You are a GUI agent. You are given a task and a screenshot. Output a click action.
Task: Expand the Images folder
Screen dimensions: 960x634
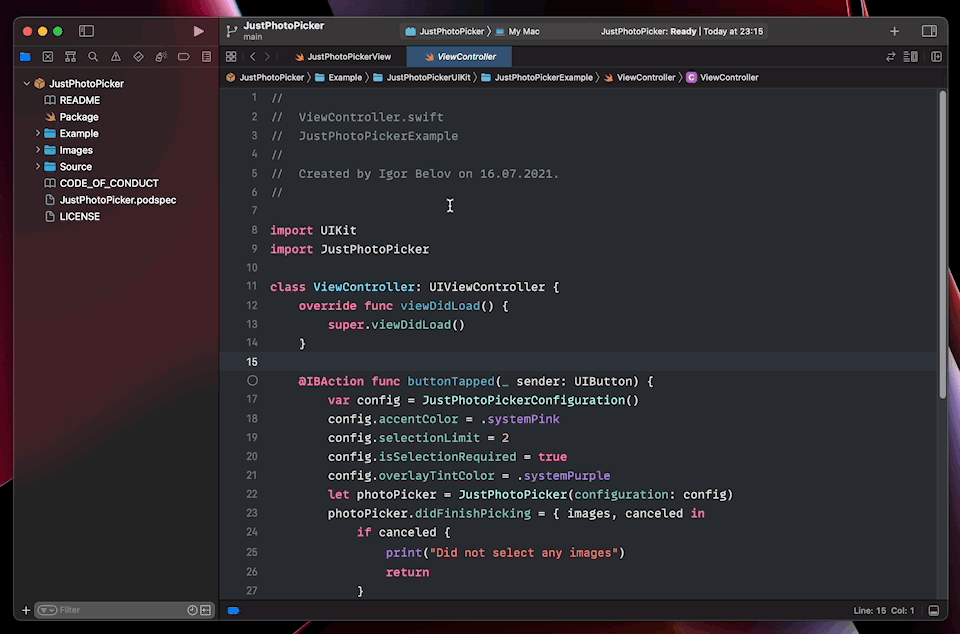click(x=37, y=150)
